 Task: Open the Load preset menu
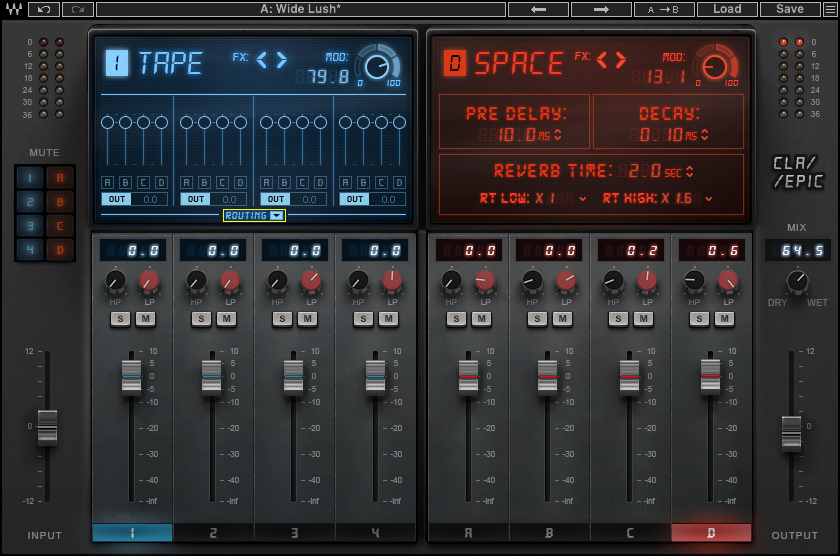point(727,9)
